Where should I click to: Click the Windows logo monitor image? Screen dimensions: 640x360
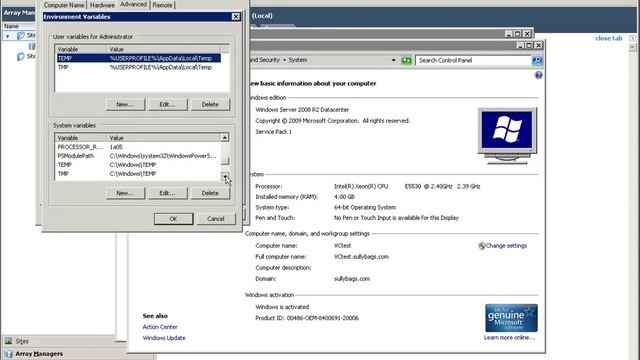(x=507, y=136)
